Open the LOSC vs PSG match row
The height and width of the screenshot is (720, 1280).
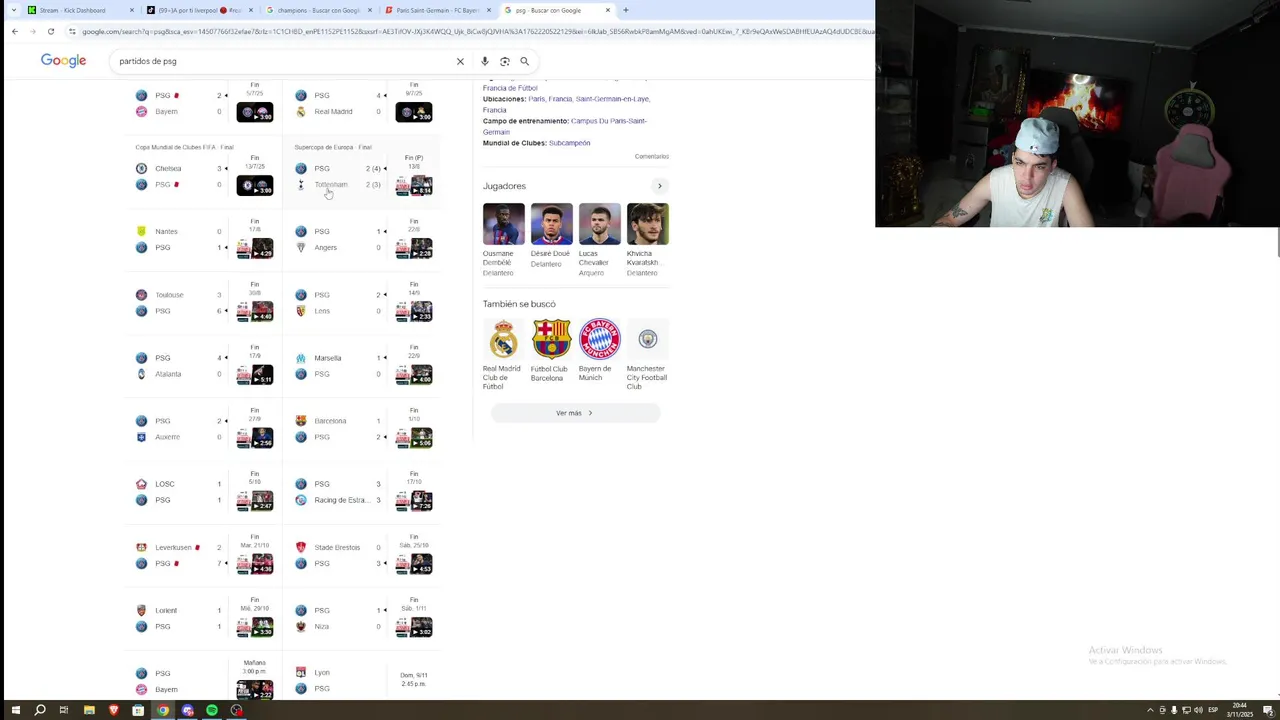[x=203, y=492]
